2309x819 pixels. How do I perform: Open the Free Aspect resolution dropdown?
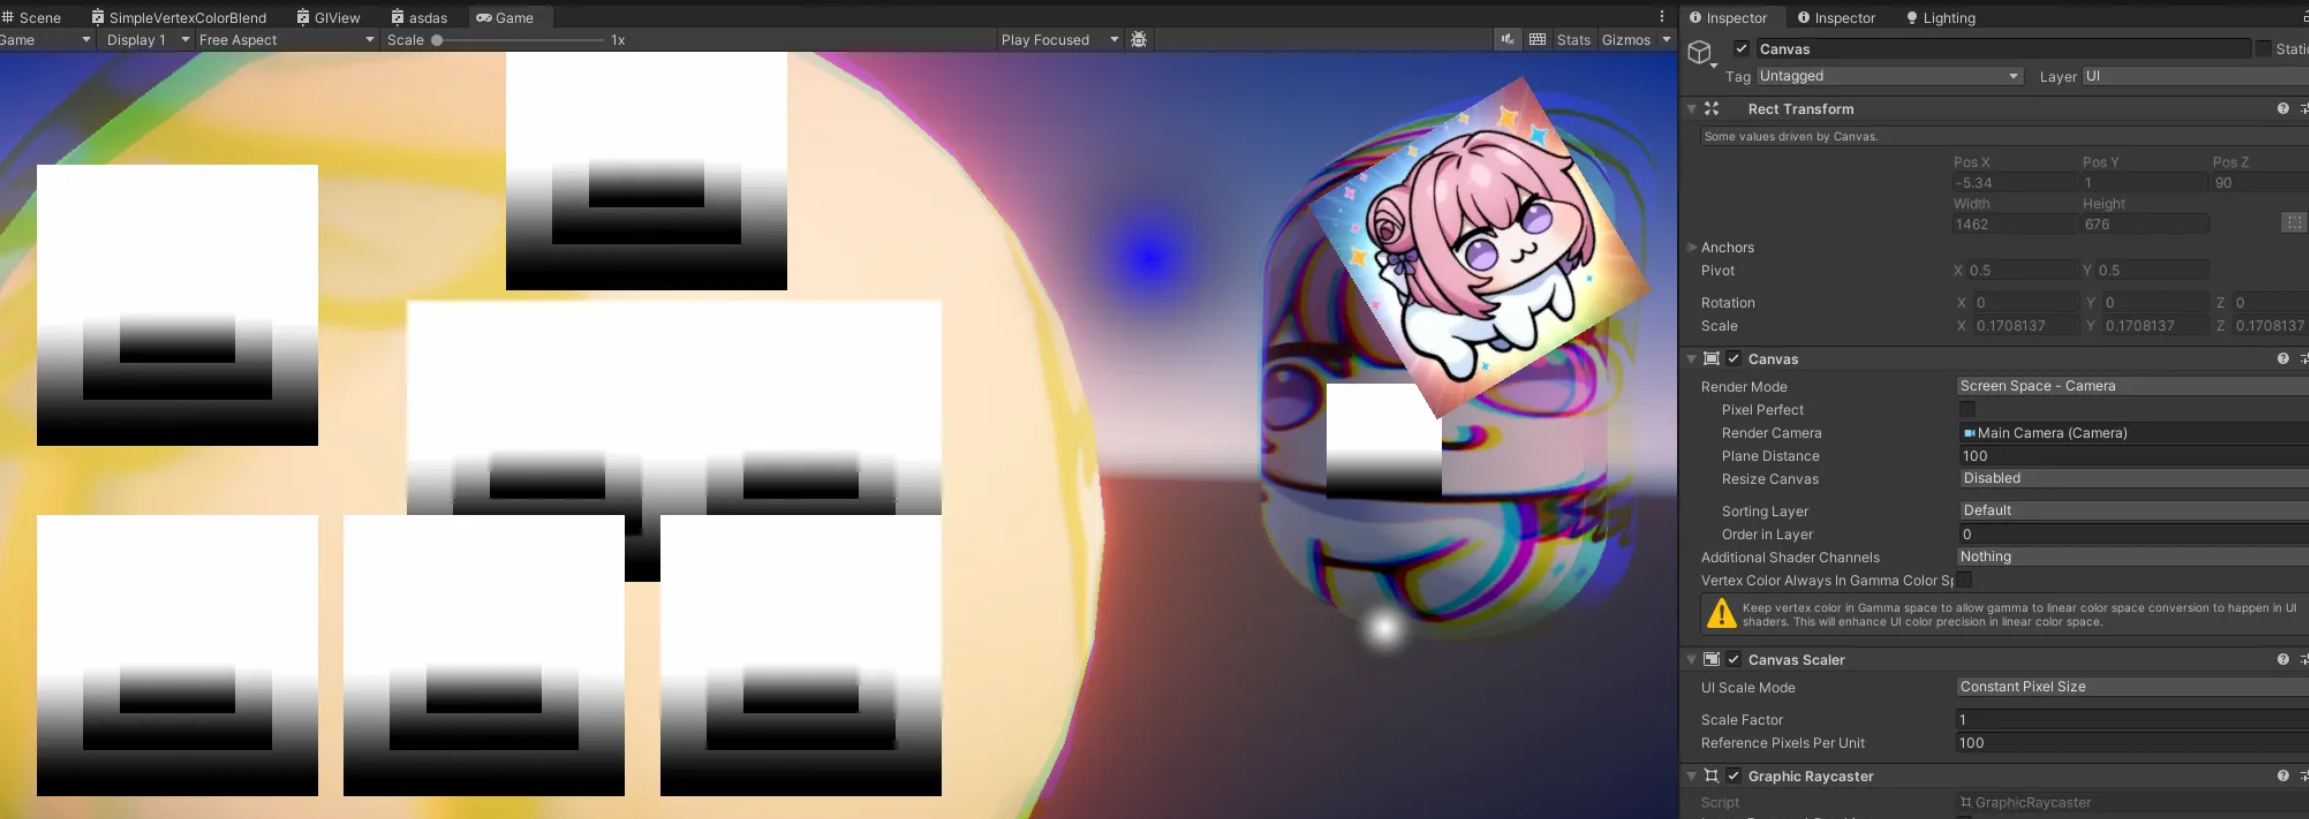(x=286, y=40)
